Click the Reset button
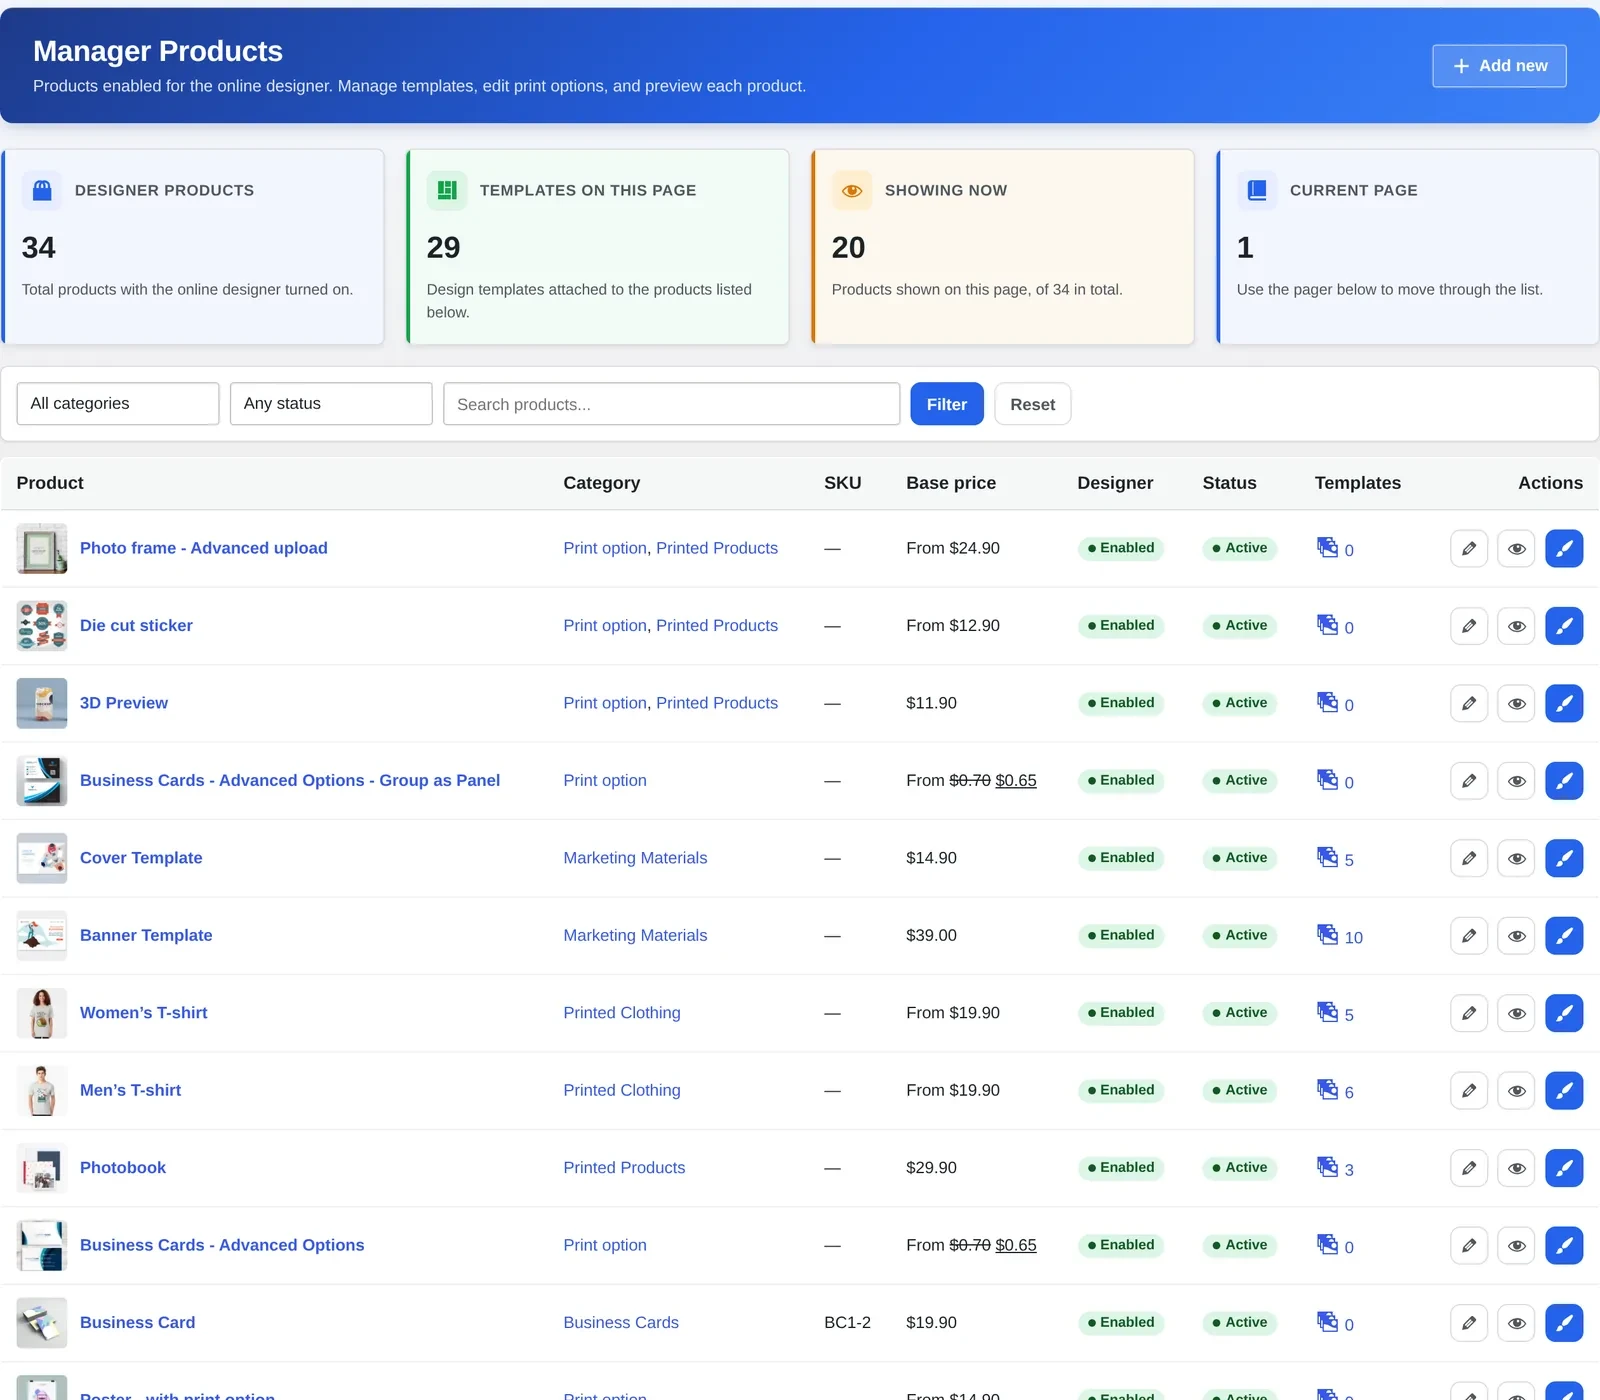This screenshot has width=1600, height=1400. (x=1032, y=404)
